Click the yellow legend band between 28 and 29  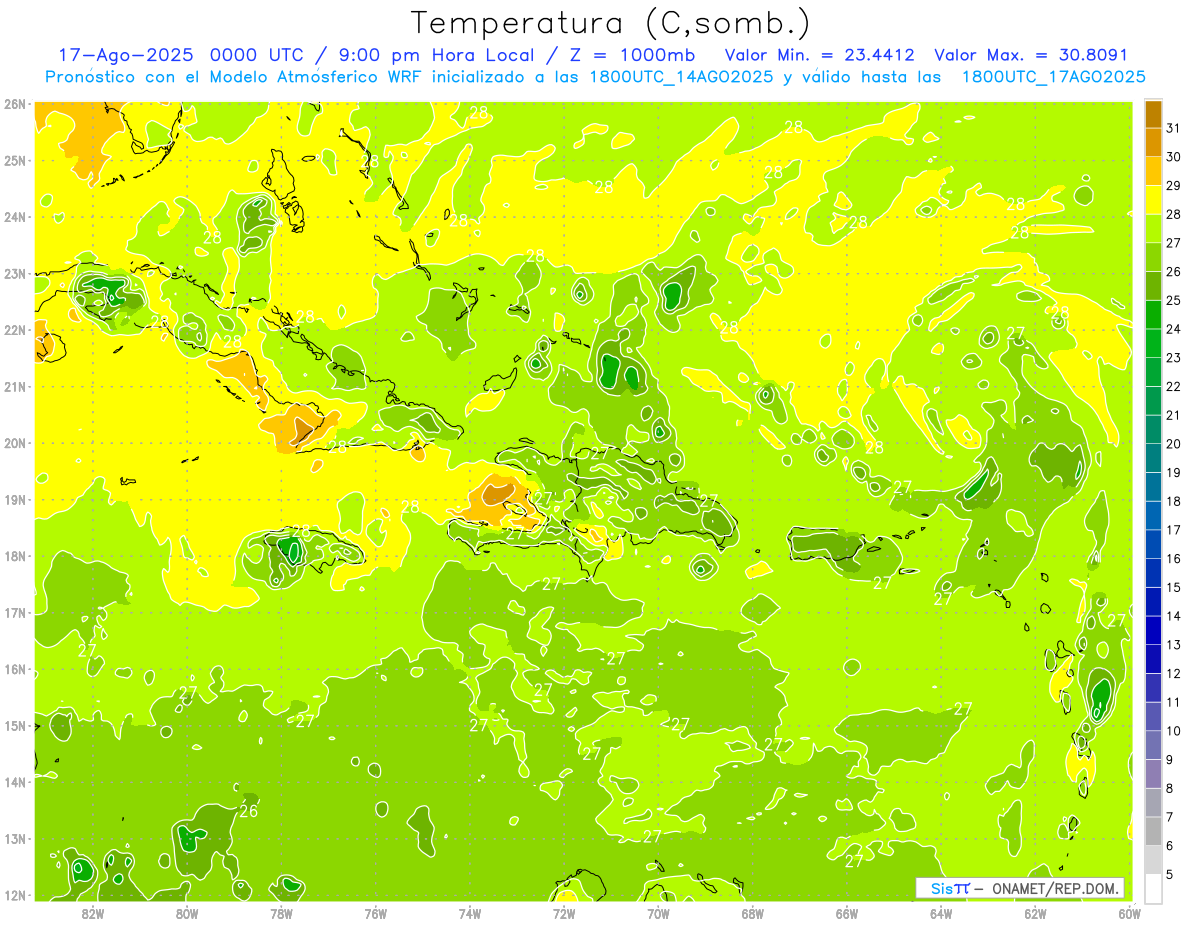coord(1153,200)
